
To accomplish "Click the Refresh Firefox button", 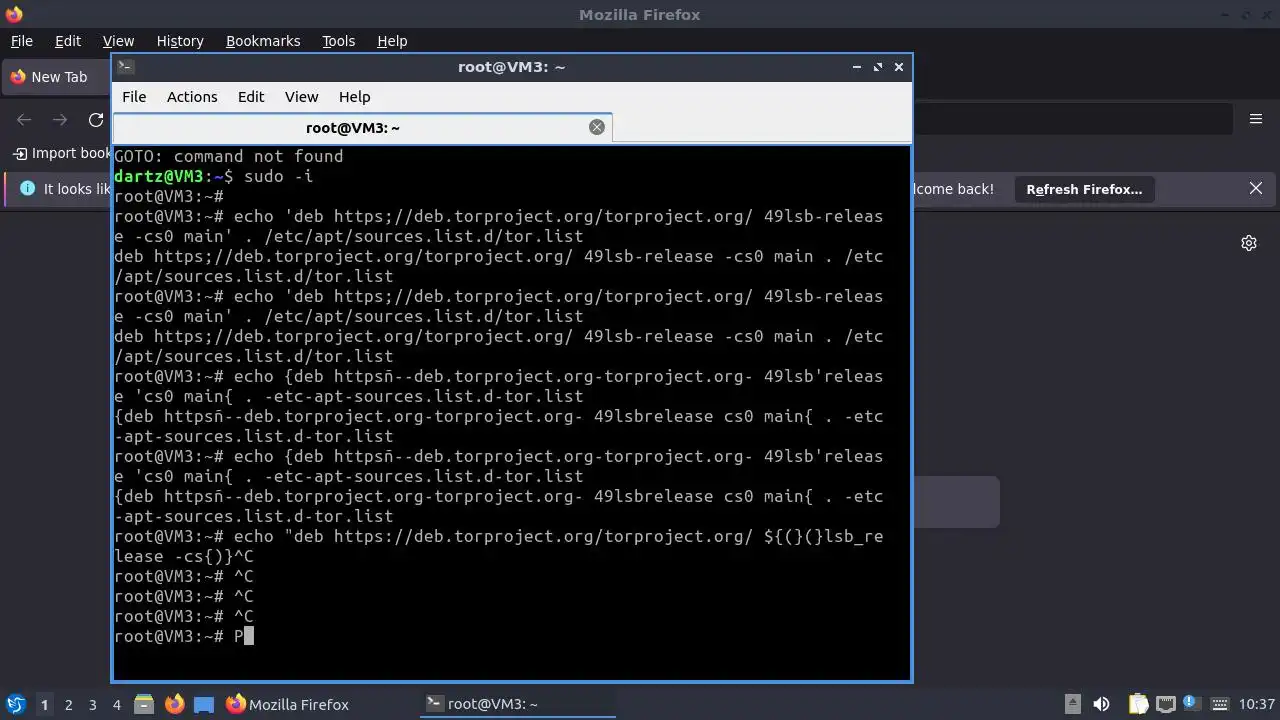I will coord(1084,189).
